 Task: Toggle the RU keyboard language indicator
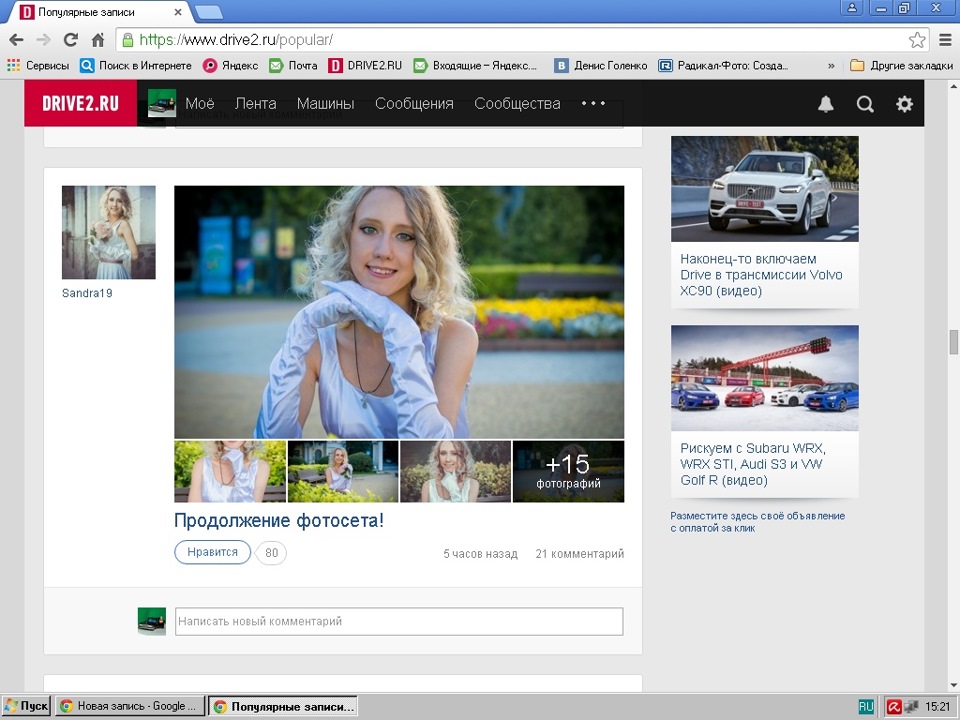tap(866, 706)
